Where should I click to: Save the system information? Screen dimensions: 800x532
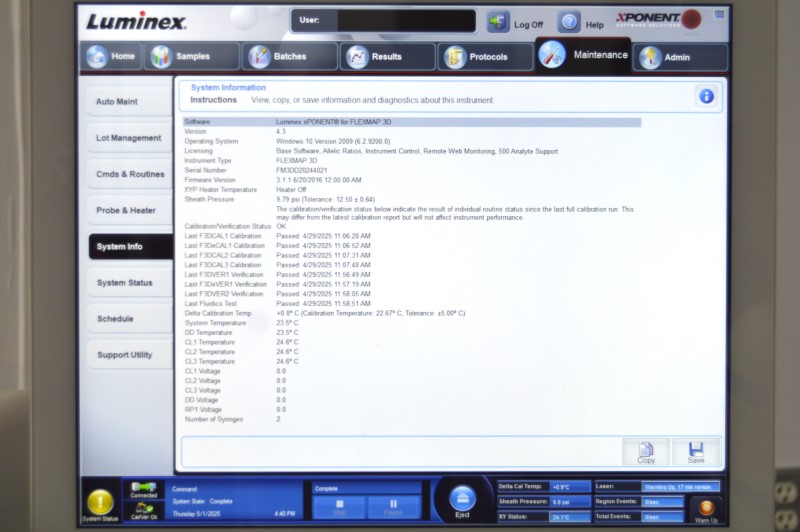click(695, 452)
